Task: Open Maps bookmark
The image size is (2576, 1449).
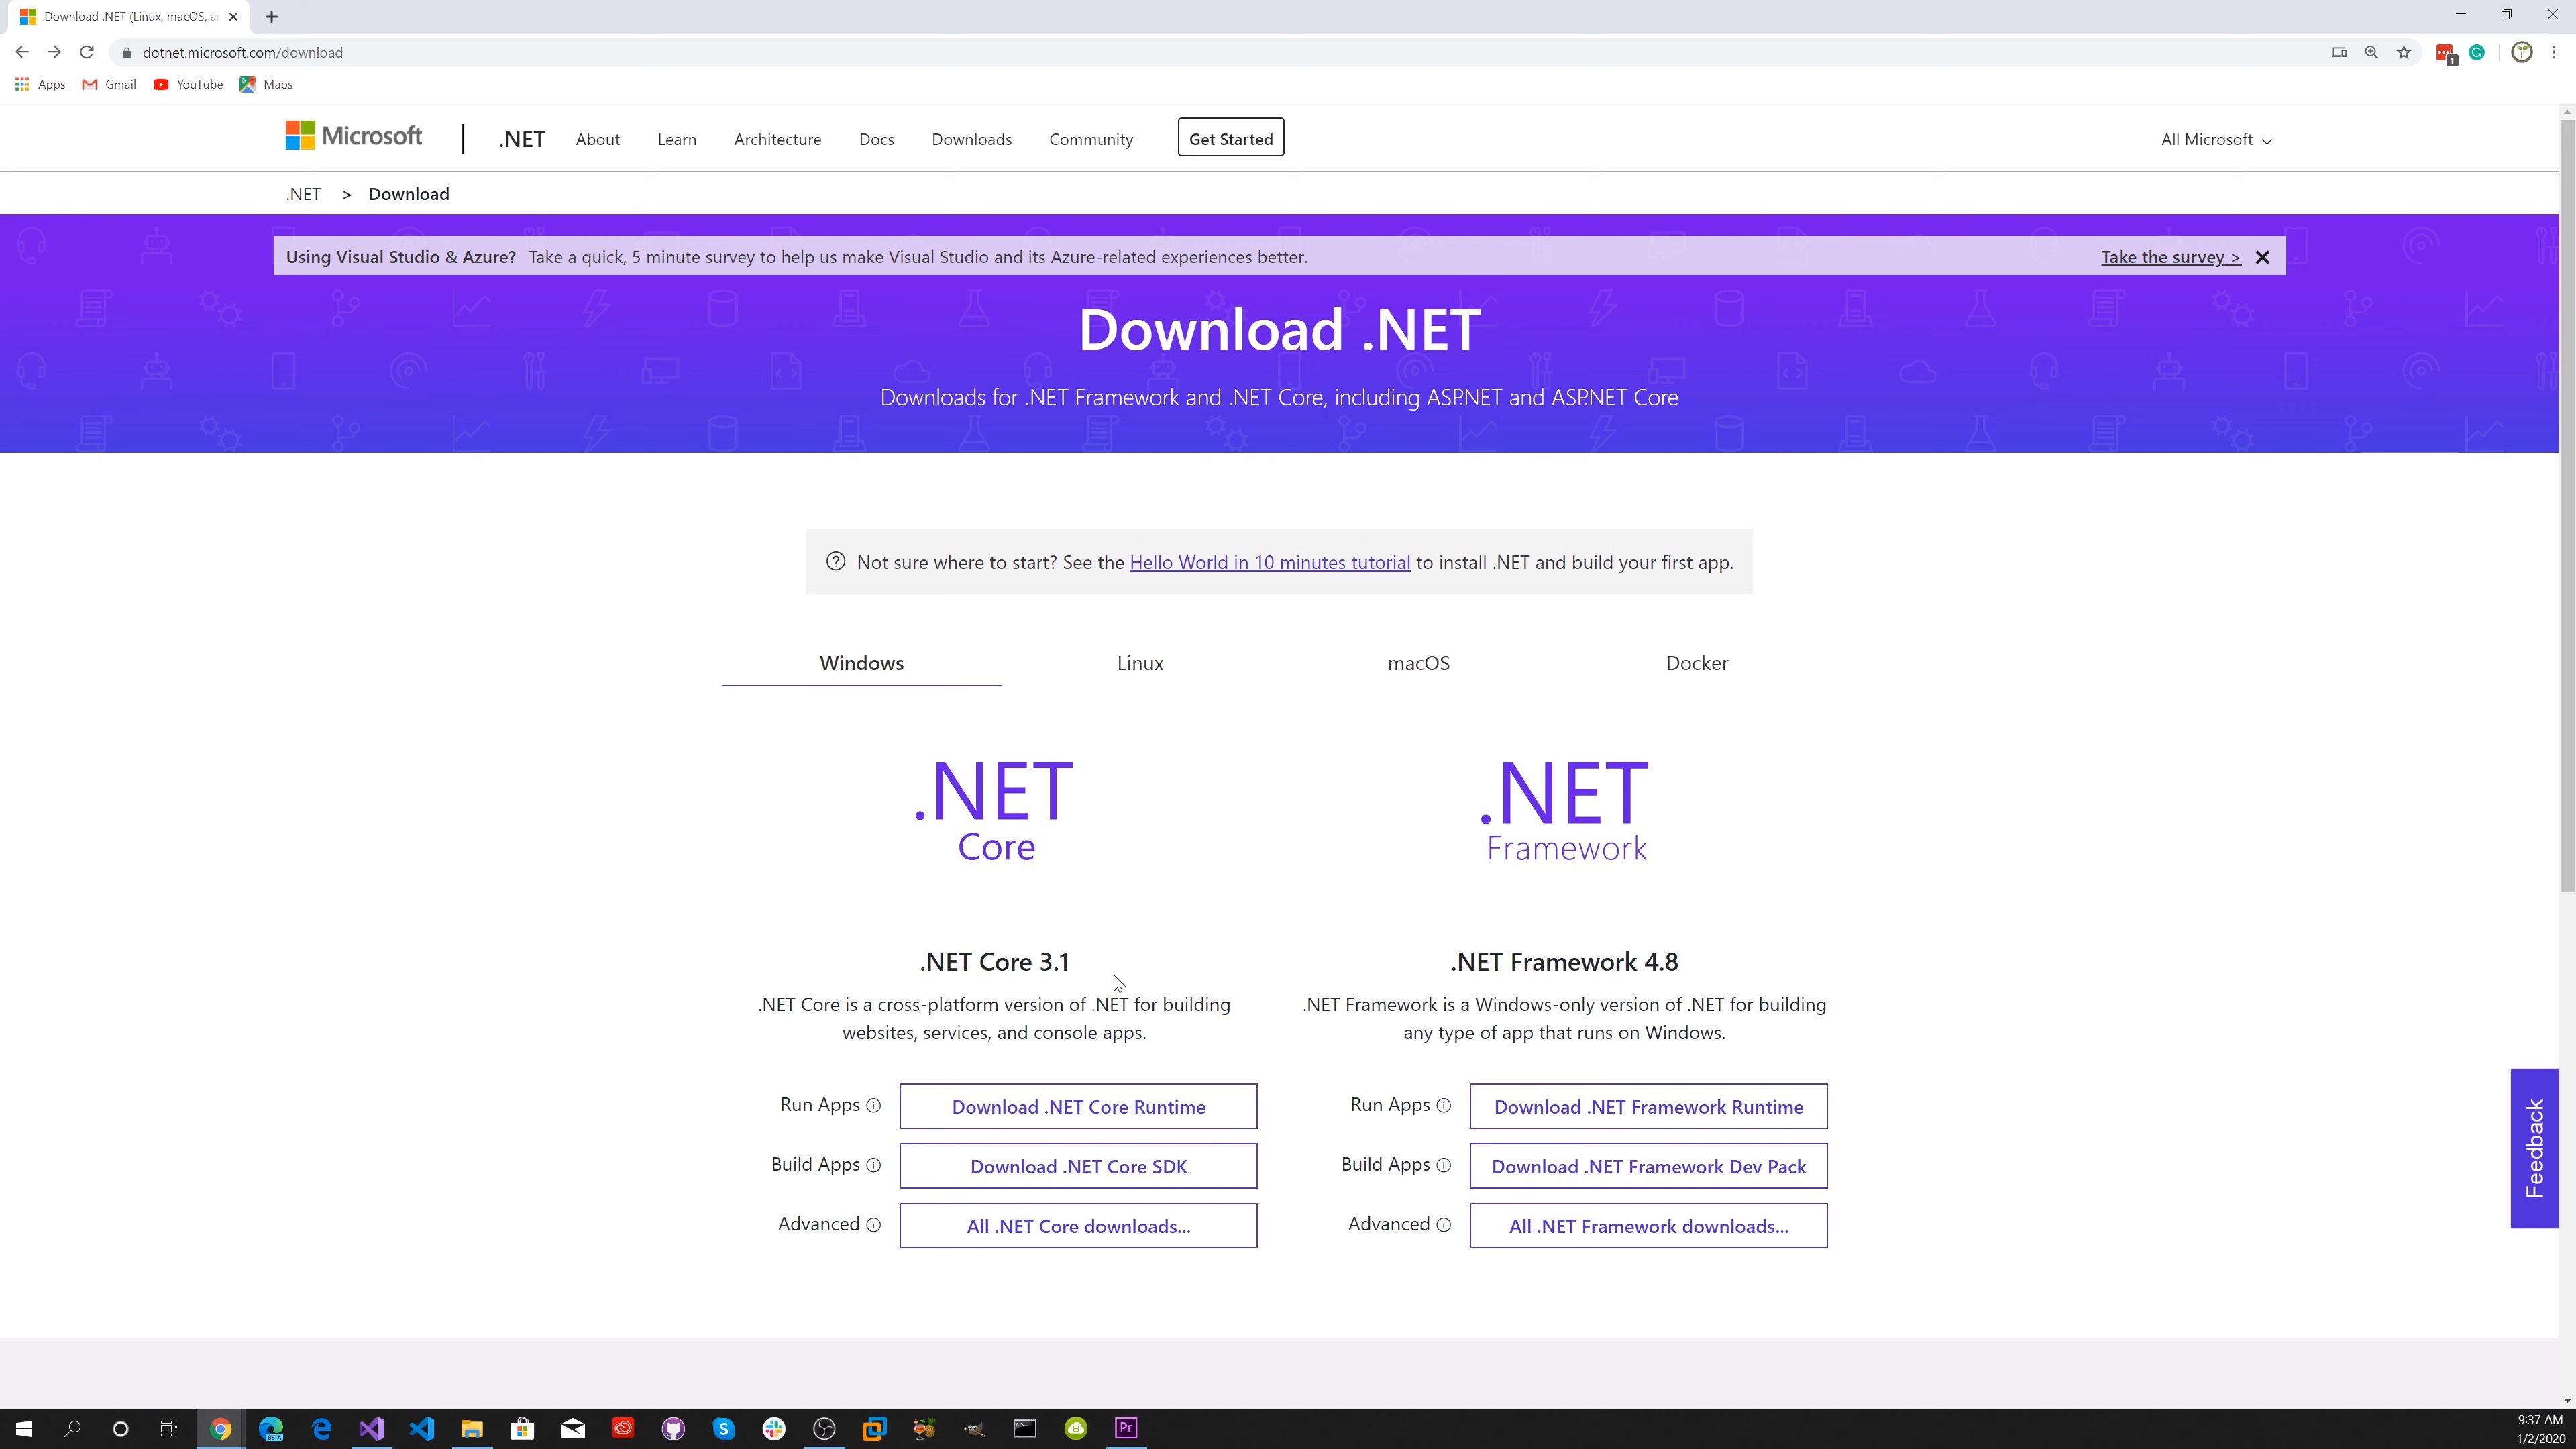Action: tap(266, 84)
